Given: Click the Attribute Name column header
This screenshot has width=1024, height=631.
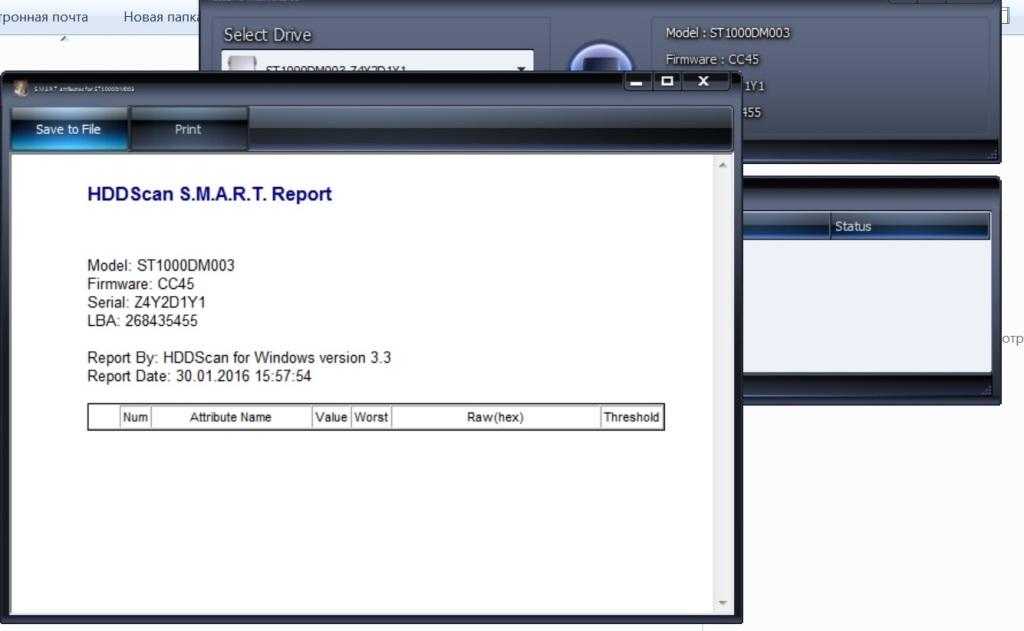Looking at the screenshot, I should coord(231,417).
